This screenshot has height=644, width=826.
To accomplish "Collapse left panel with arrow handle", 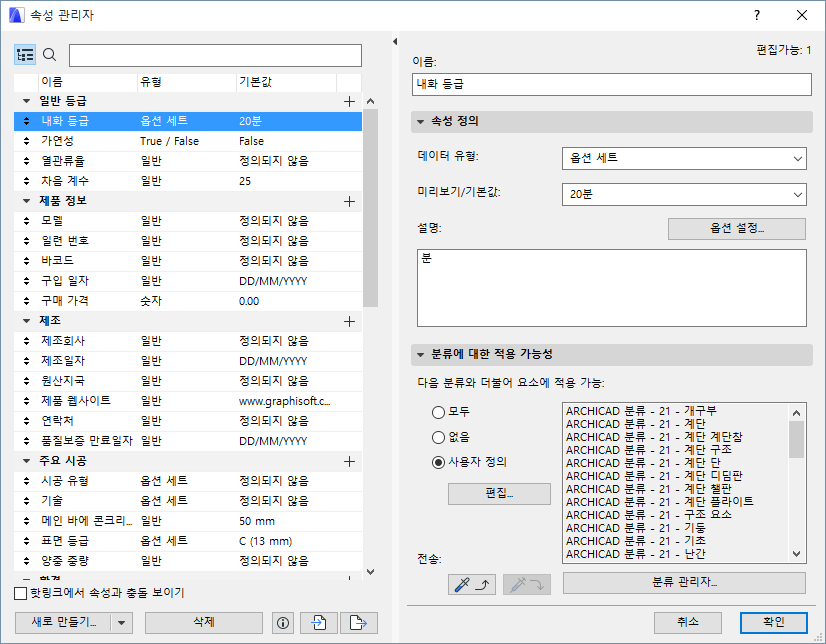I will point(395,41).
